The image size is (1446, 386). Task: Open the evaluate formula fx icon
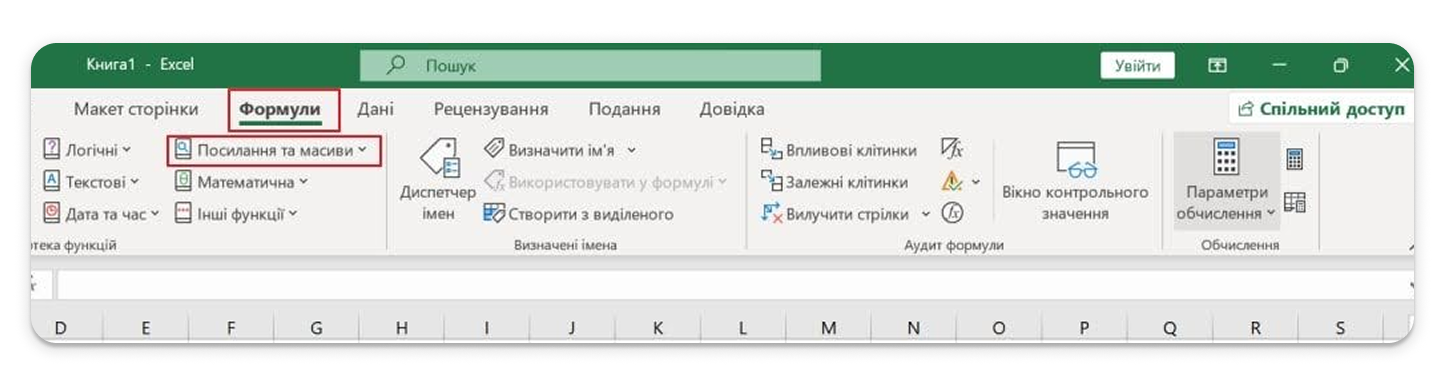tap(953, 213)
